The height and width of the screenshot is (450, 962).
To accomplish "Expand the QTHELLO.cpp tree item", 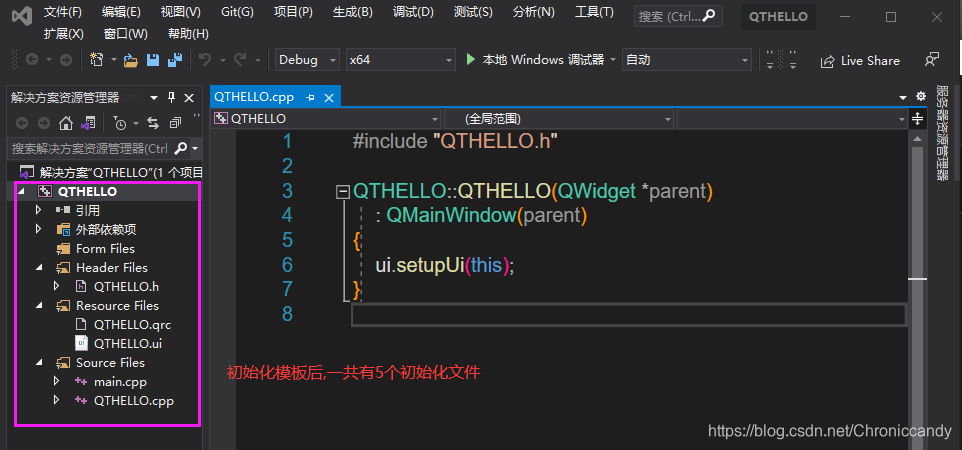I will (x=56, y=401).
